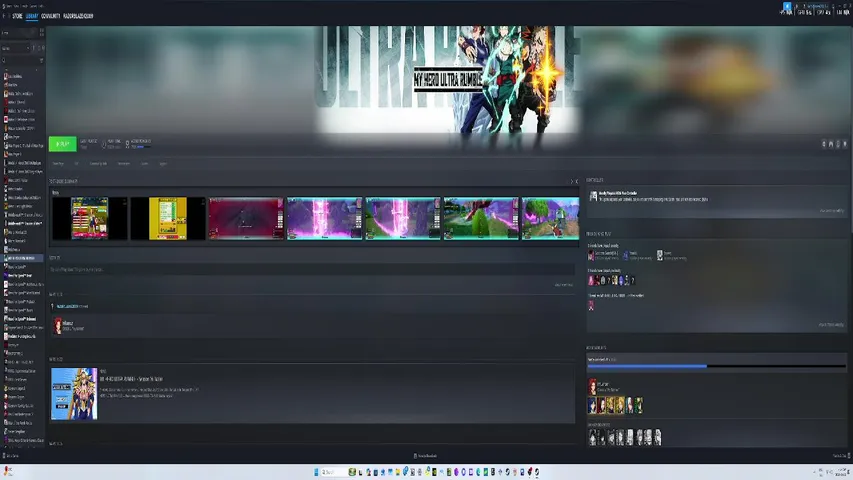The image size is (853, 480).
Task: Click the achievements progress bar
Action: pyautogui.click(x=716, y=366)
